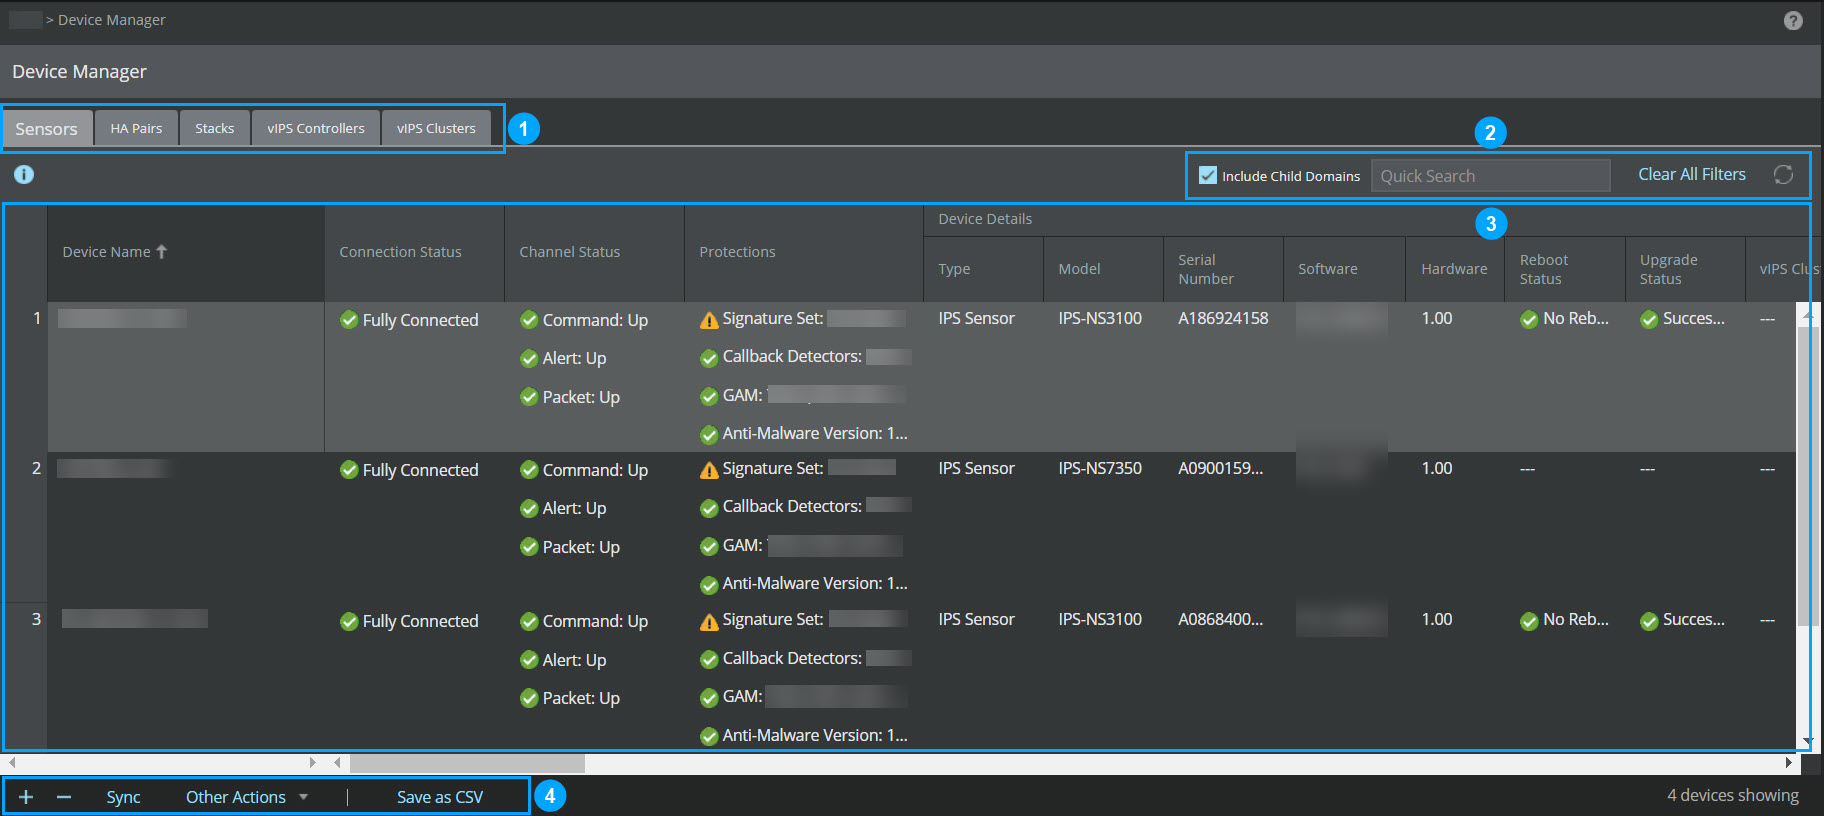This screenshot has width=1824, height=816.
Task: Click row 1 Command: Up status check icon
Action: (529, 320)
